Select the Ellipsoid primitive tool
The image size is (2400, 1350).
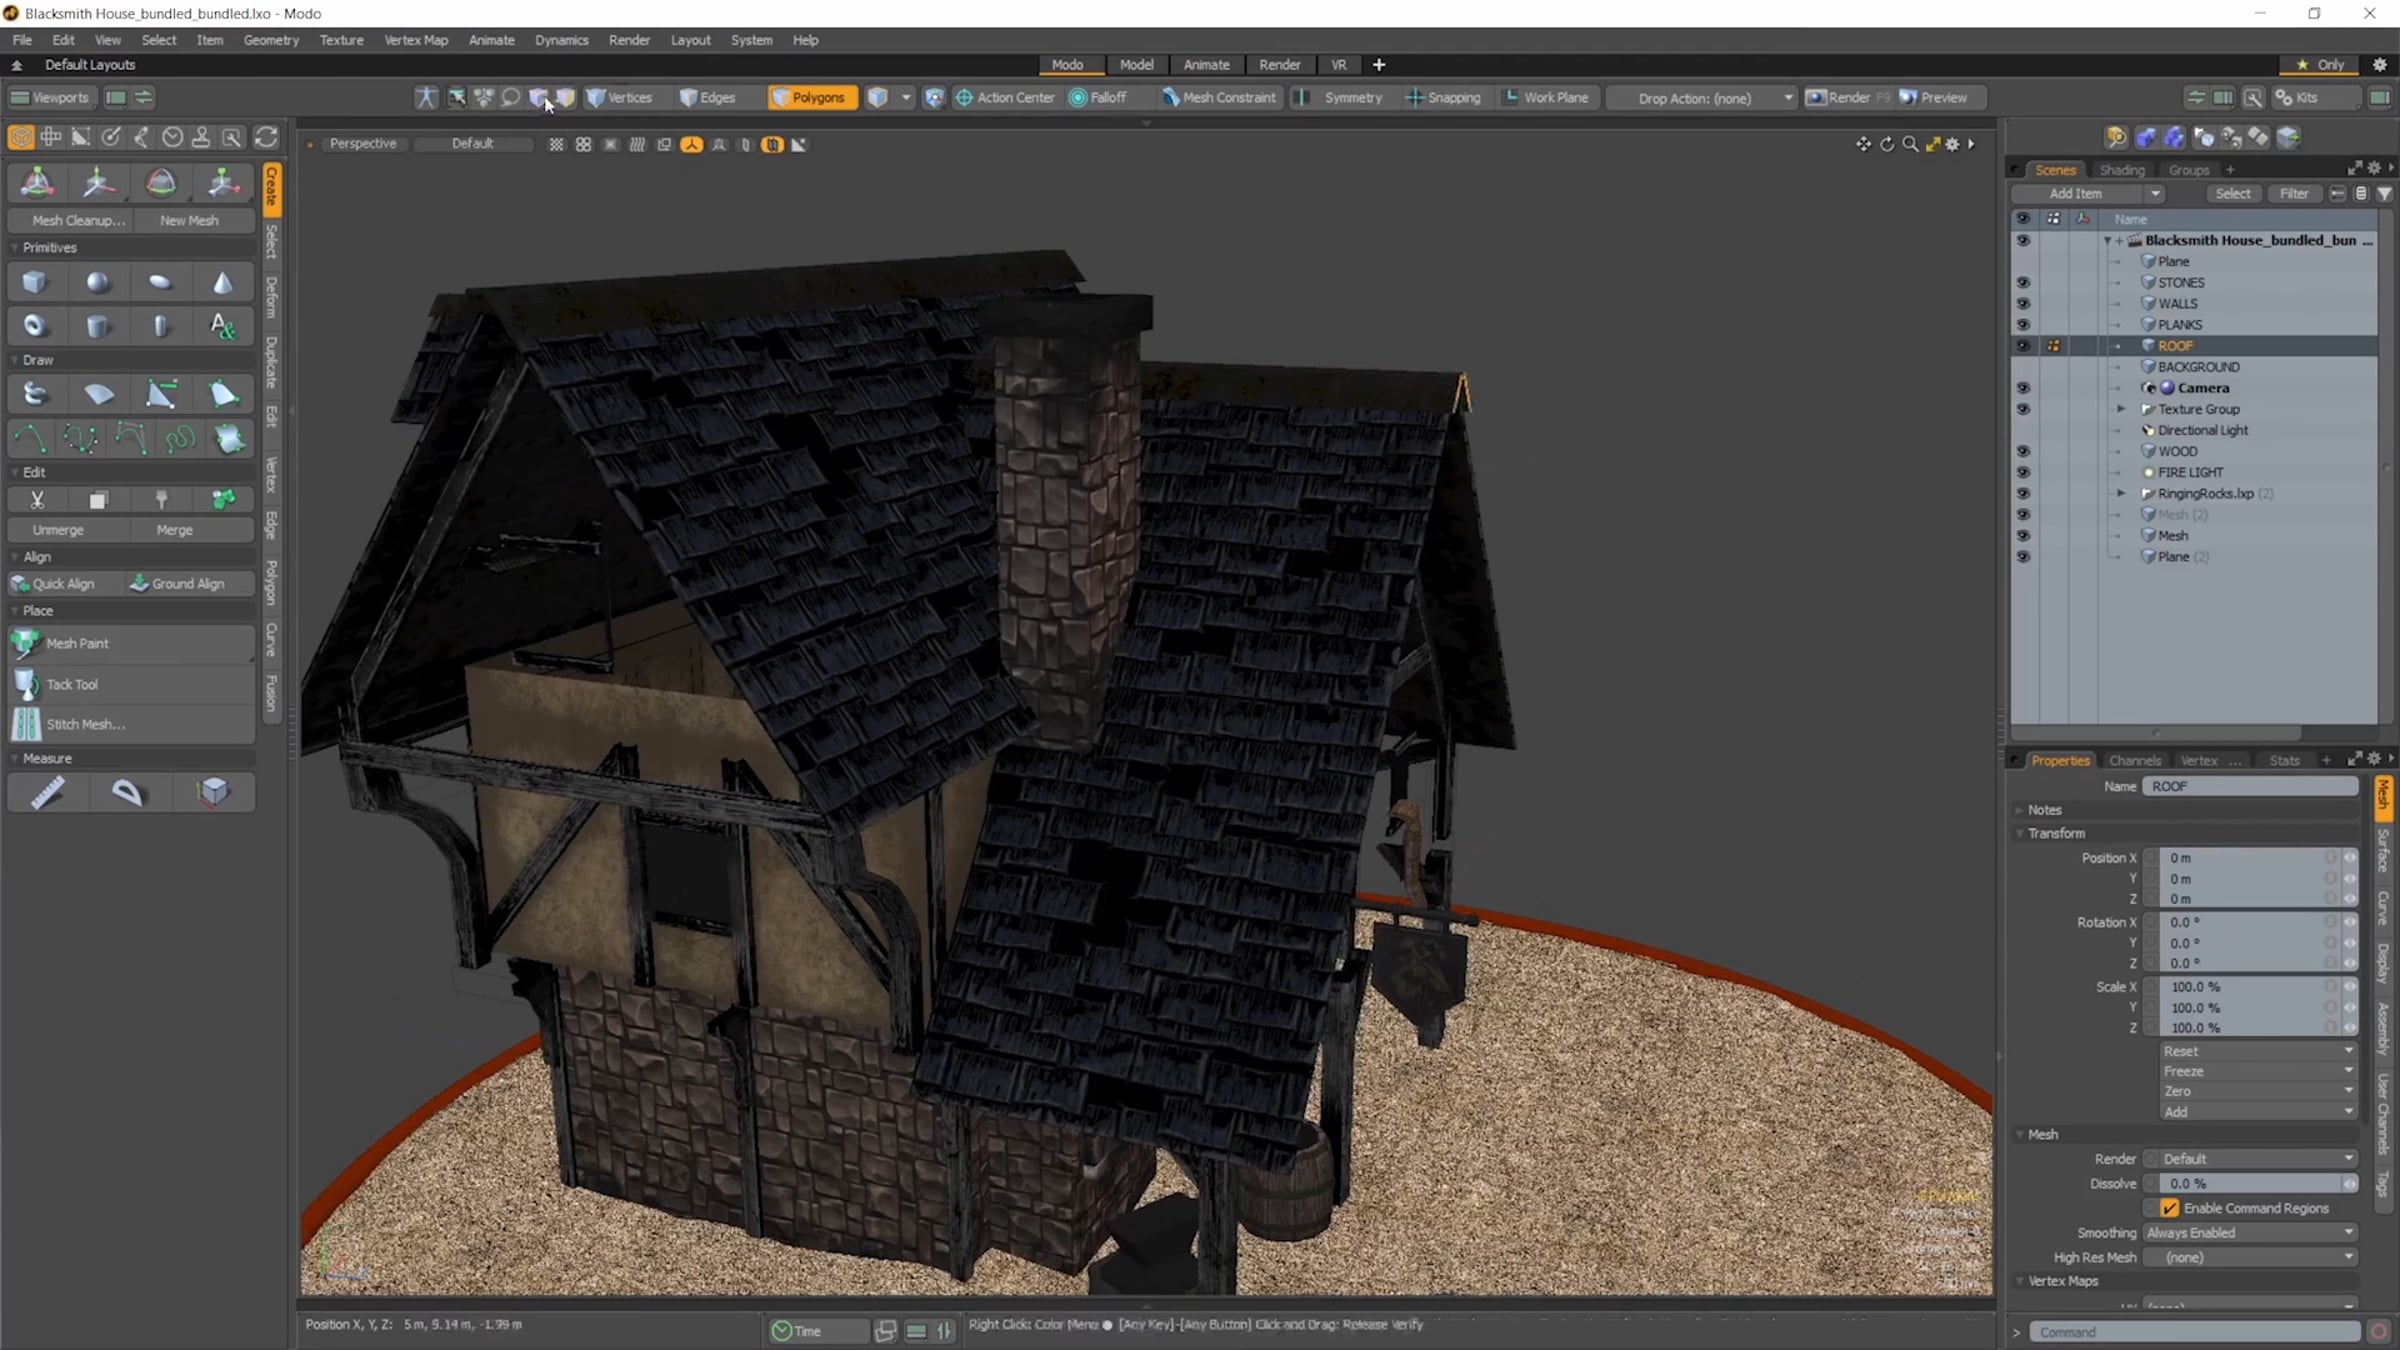click(160, 283)
